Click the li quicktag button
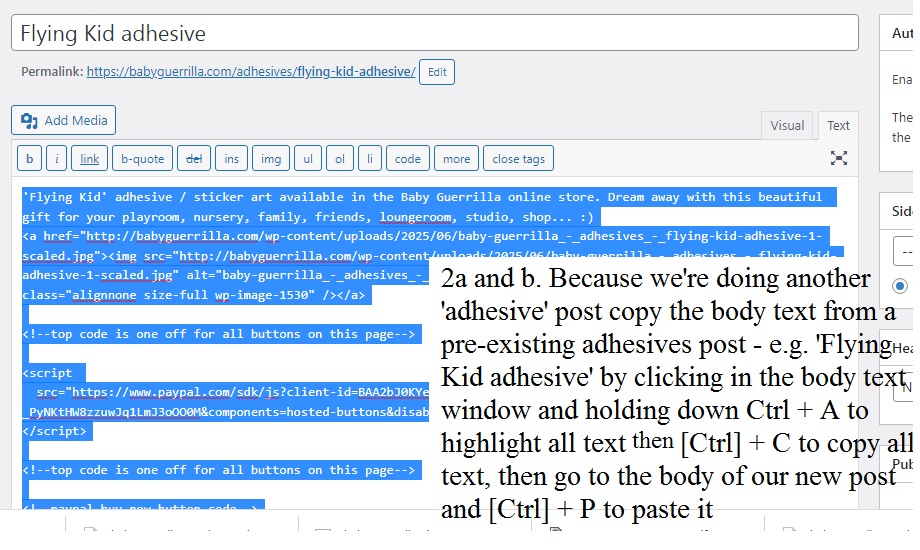The image size is (920, 550). click(x=370, y=158)
